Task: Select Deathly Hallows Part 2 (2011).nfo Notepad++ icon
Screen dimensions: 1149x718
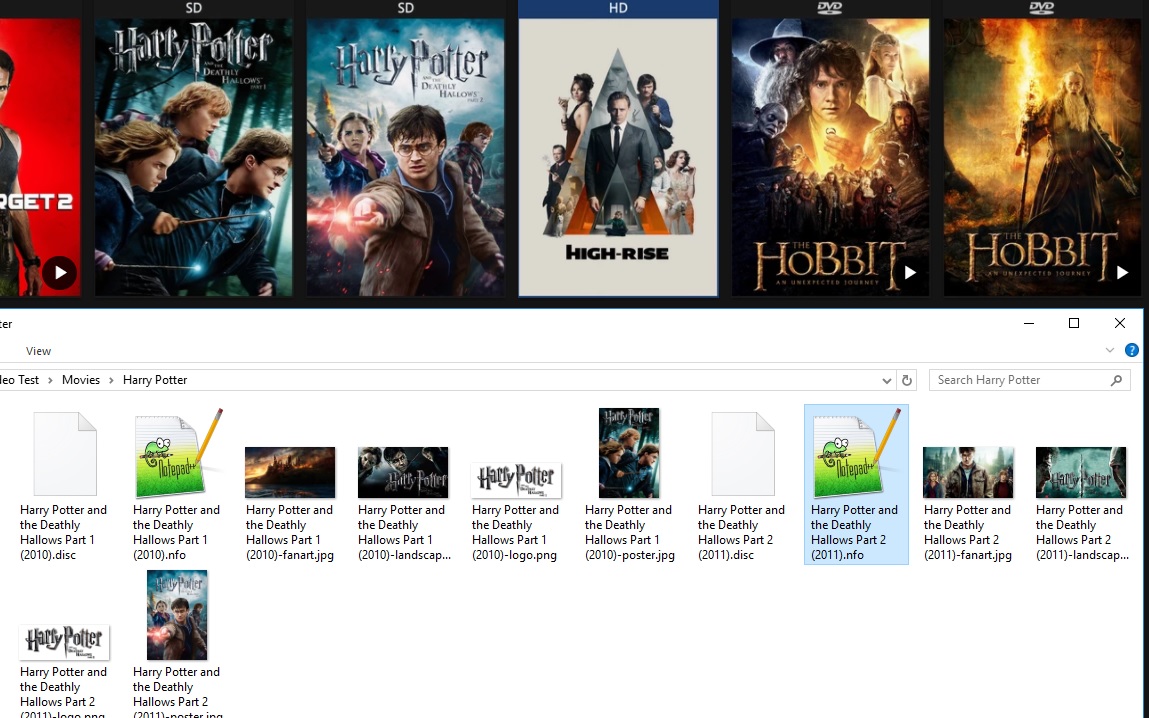Action: [856, 454]
